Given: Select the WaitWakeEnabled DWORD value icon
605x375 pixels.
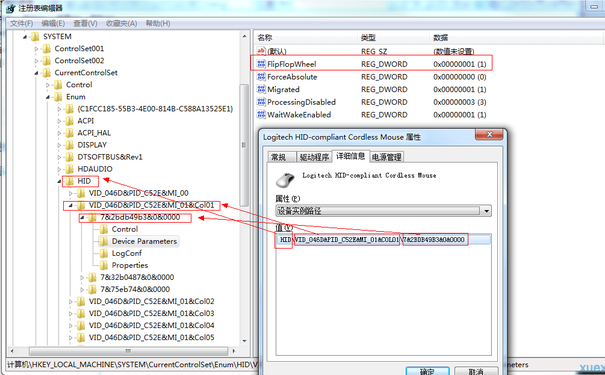Looking at the screenshot, I should (261, 115).
